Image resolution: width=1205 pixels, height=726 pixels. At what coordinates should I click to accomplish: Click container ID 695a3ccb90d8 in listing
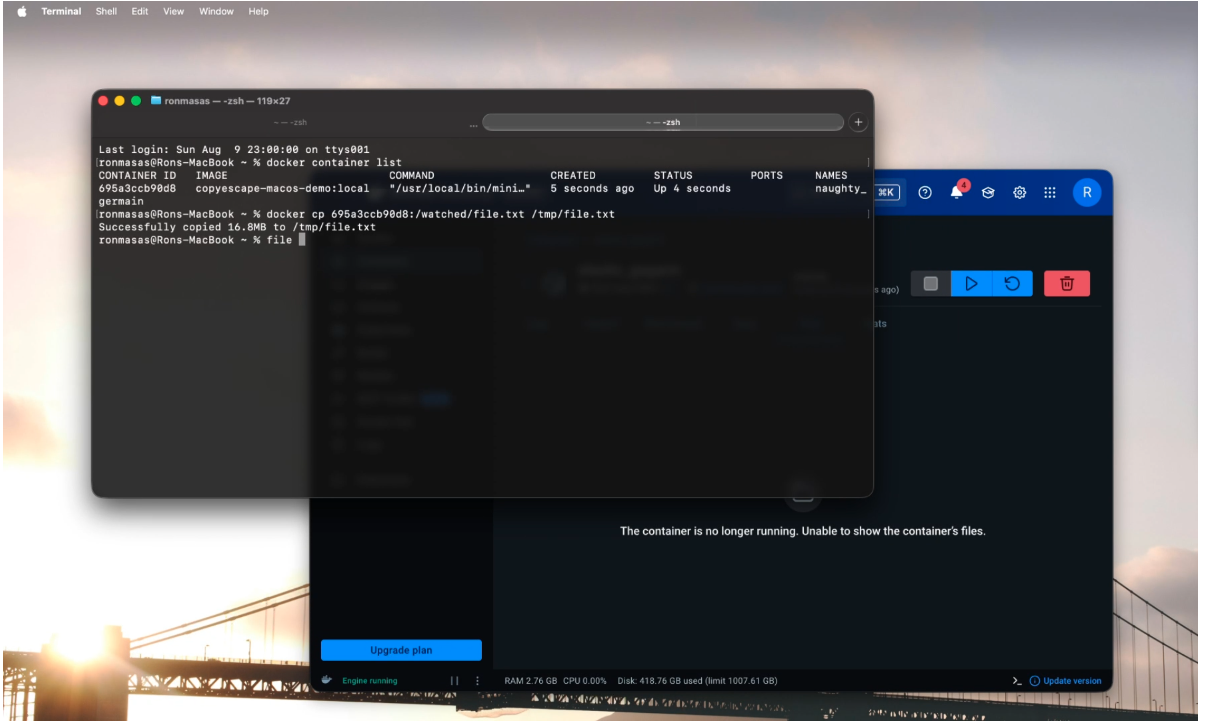pos(137,188)
